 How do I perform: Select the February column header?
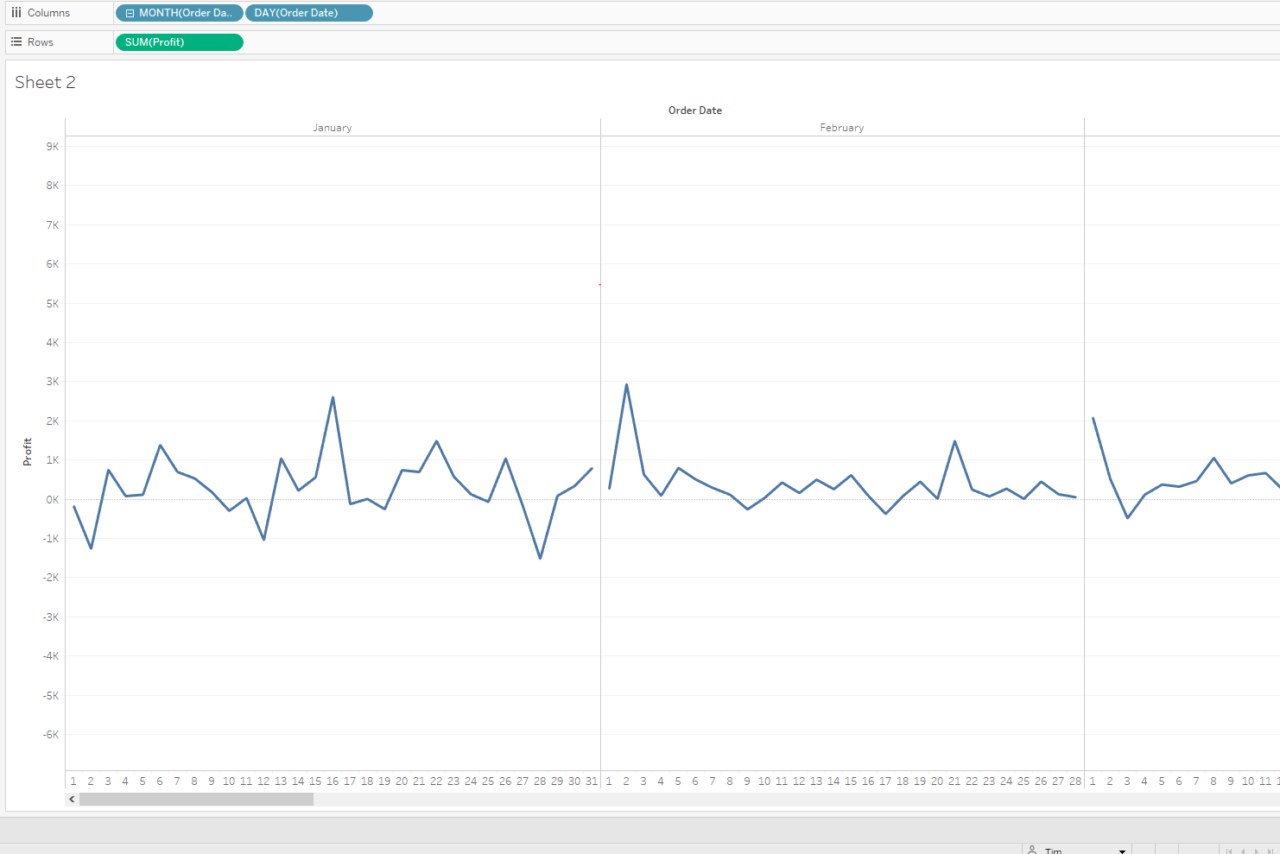click(x=842, y=127)
